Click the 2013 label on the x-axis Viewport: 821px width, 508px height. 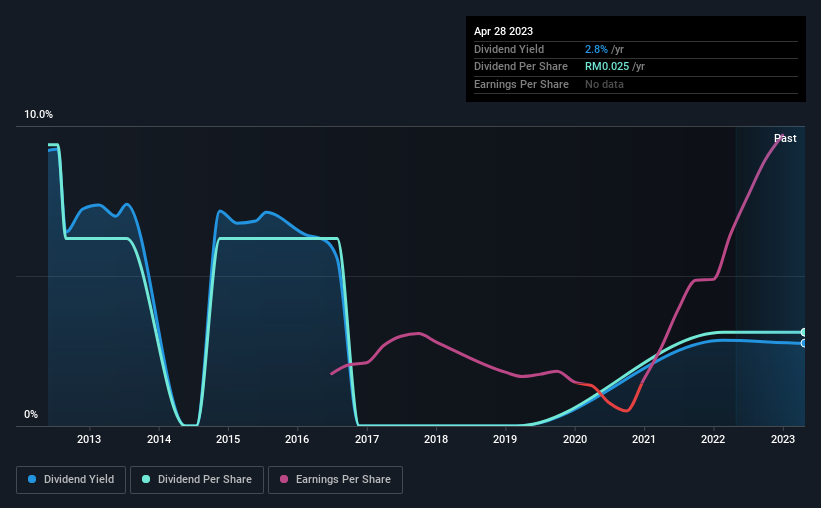coord(89,439)
